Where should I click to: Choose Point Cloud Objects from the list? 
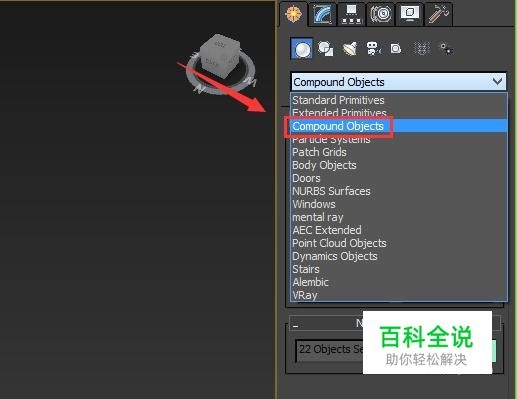click(399, 243)
